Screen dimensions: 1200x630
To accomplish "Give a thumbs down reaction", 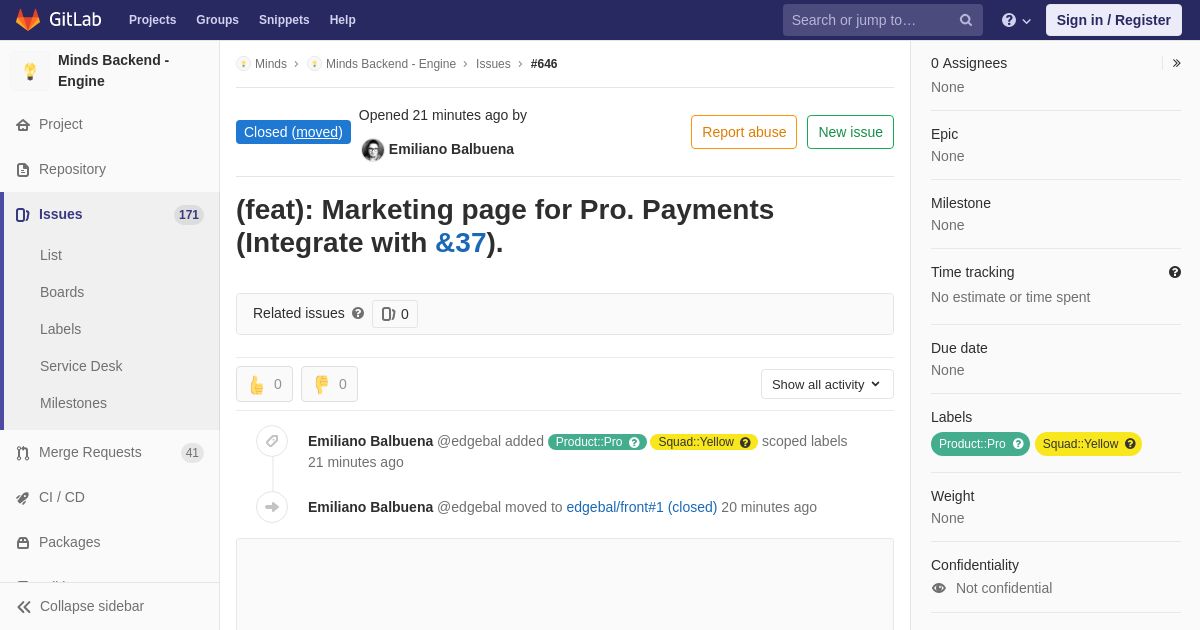I will [x=329, y=384].
